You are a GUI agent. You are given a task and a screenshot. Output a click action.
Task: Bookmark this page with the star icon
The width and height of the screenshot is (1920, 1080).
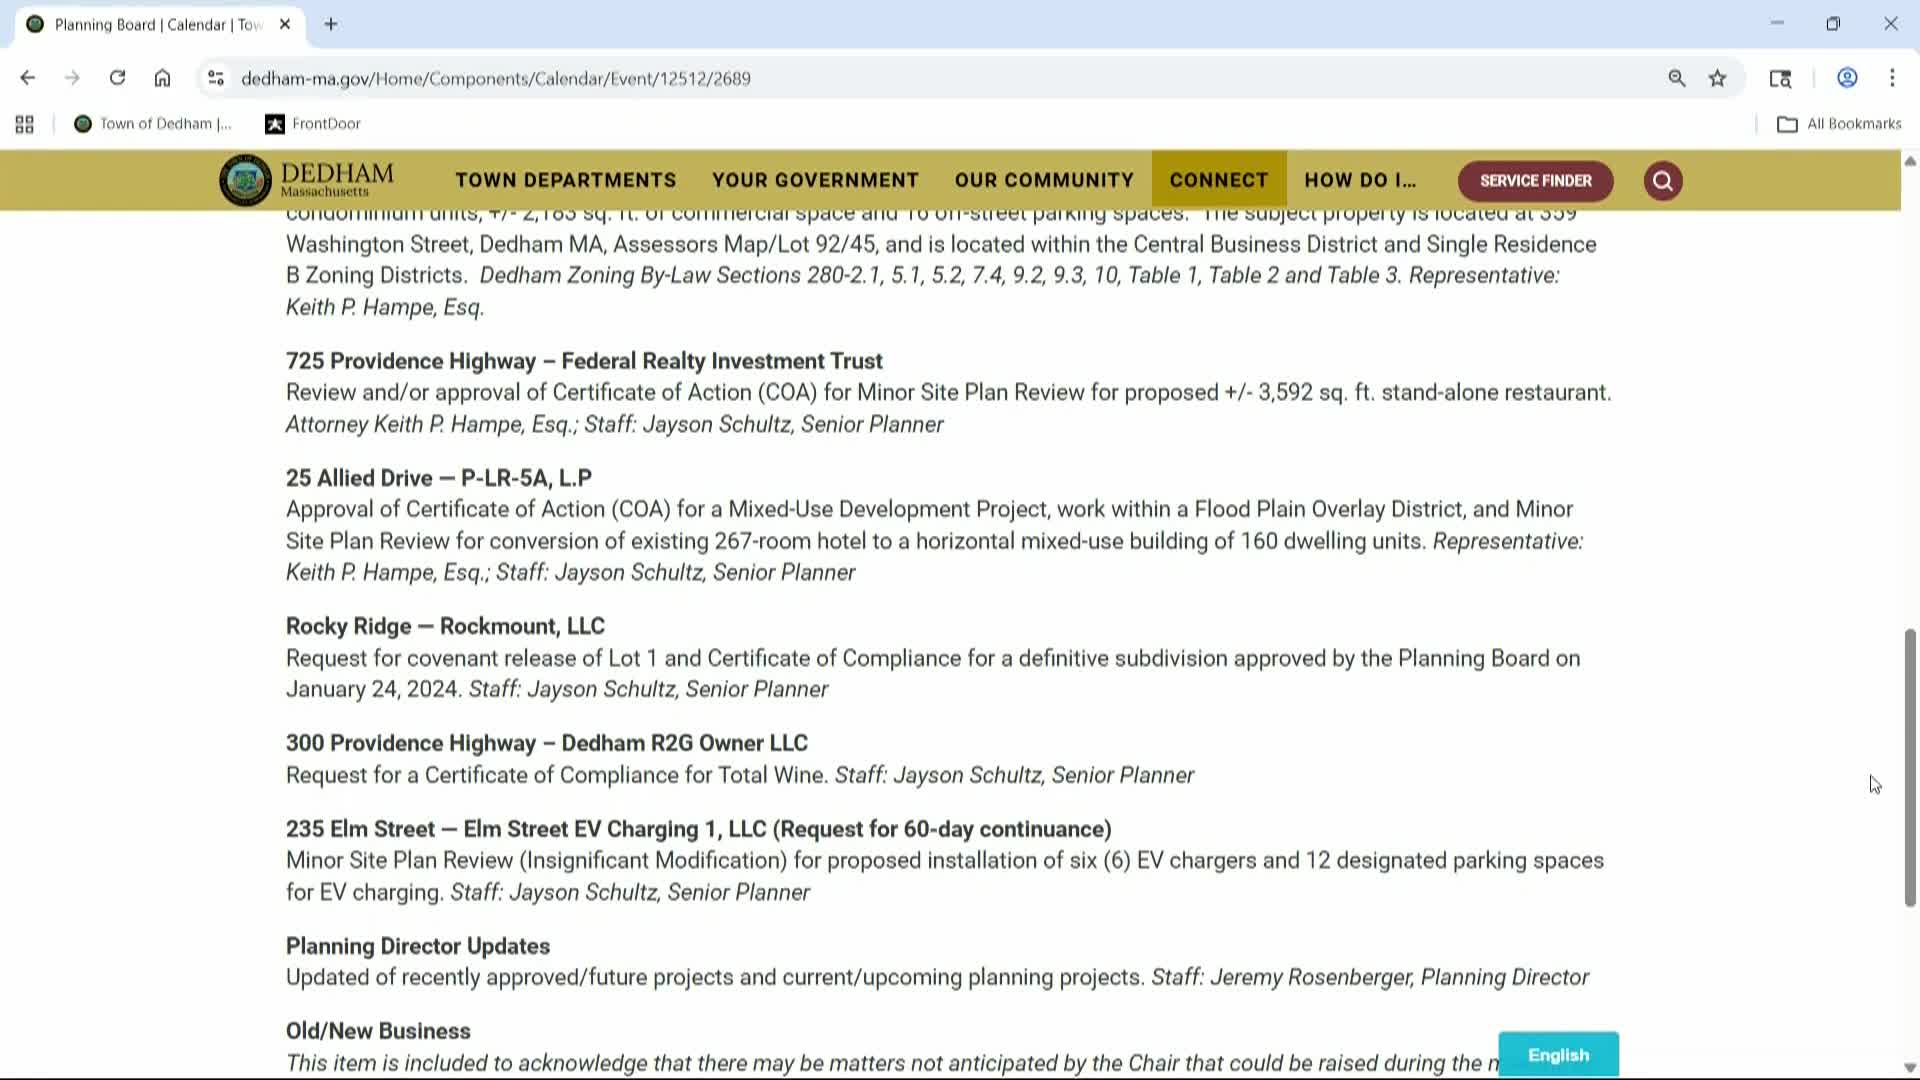1718,77
